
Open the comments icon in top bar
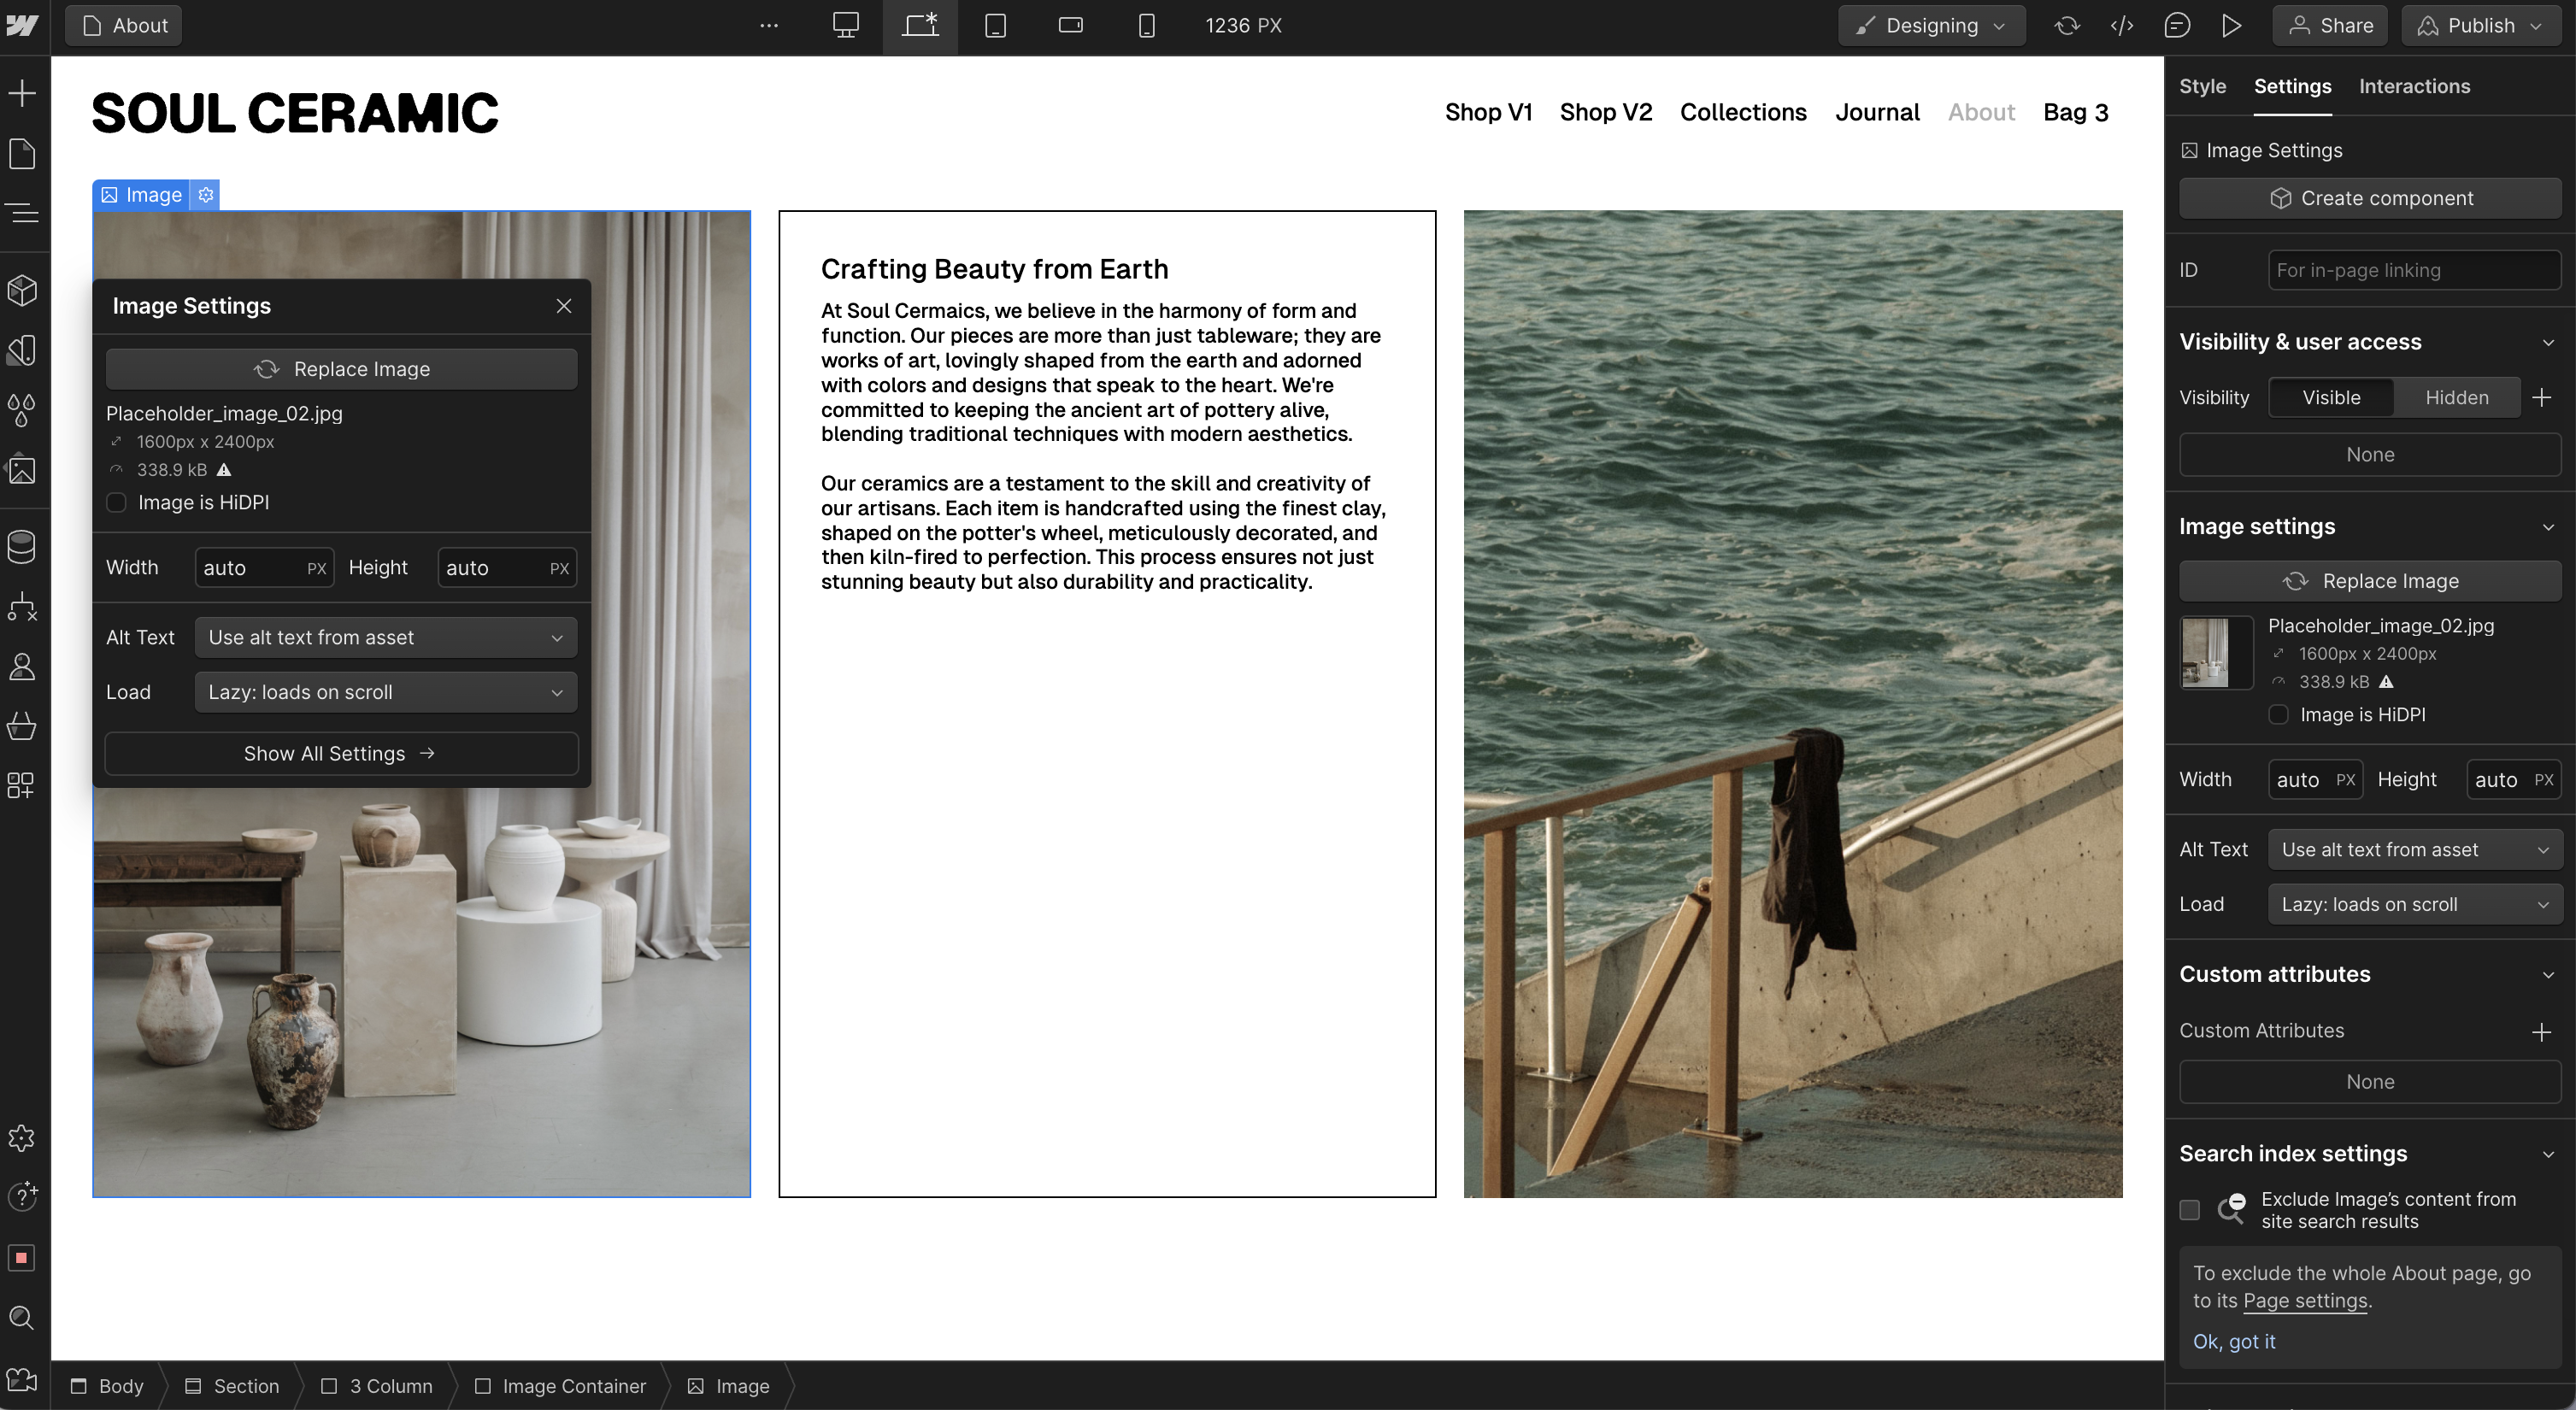2177,26
